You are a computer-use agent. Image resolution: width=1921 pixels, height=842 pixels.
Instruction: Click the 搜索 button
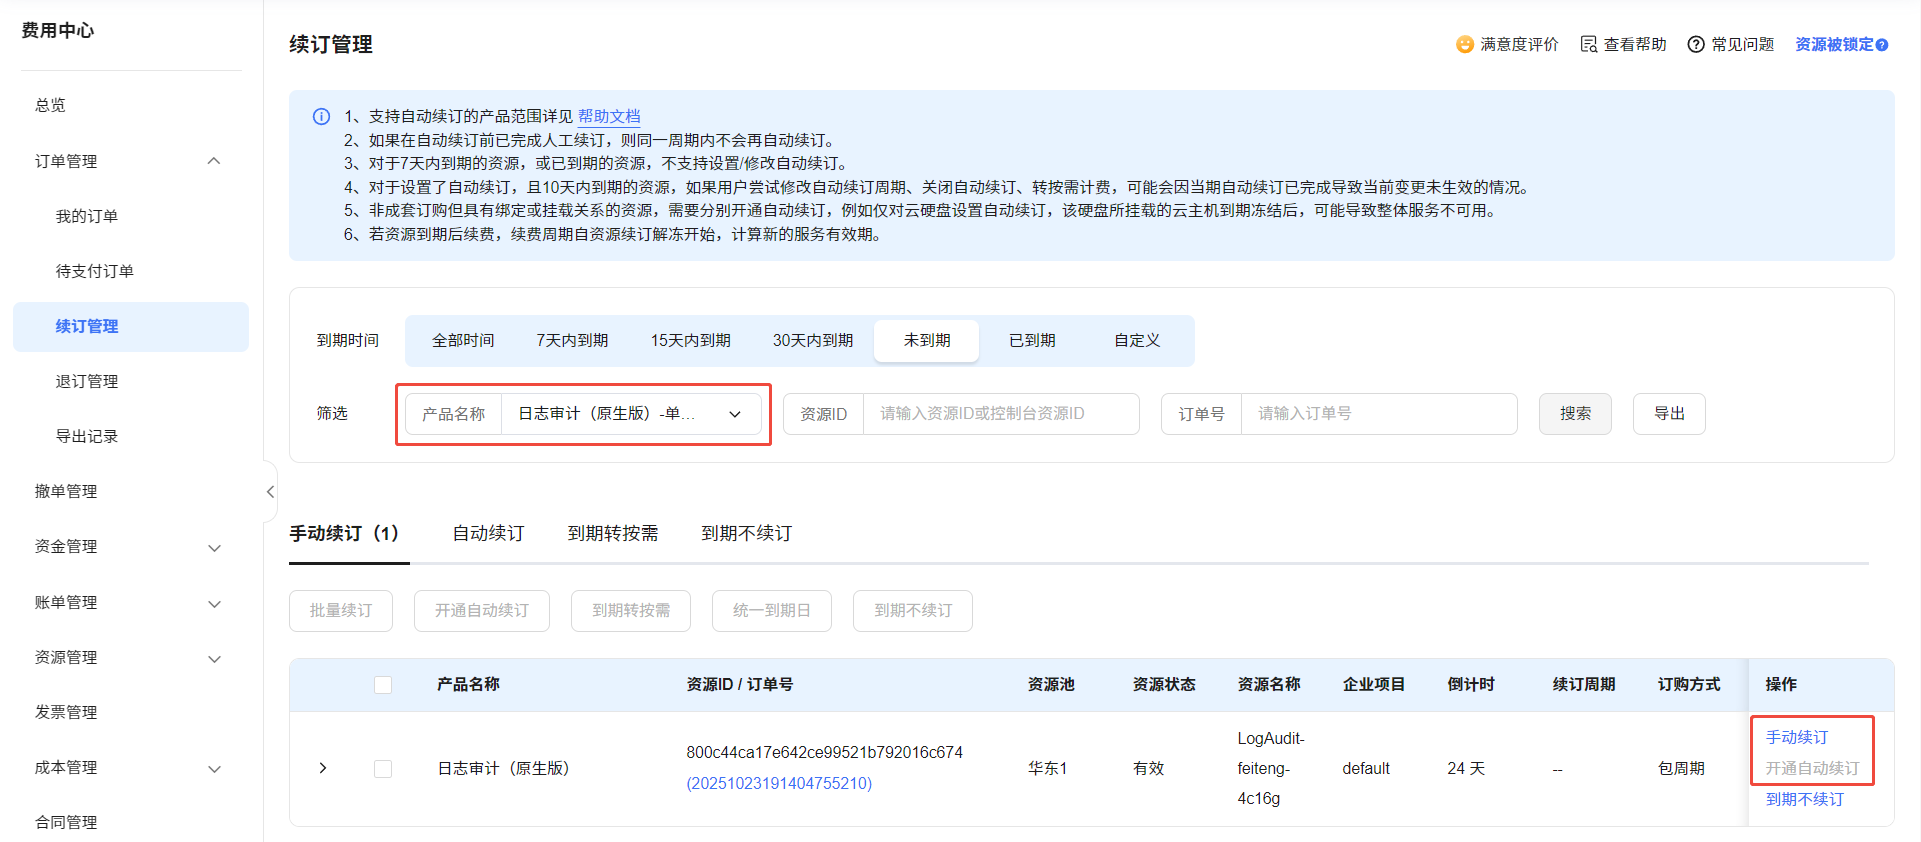click(x=1575, y=414)
